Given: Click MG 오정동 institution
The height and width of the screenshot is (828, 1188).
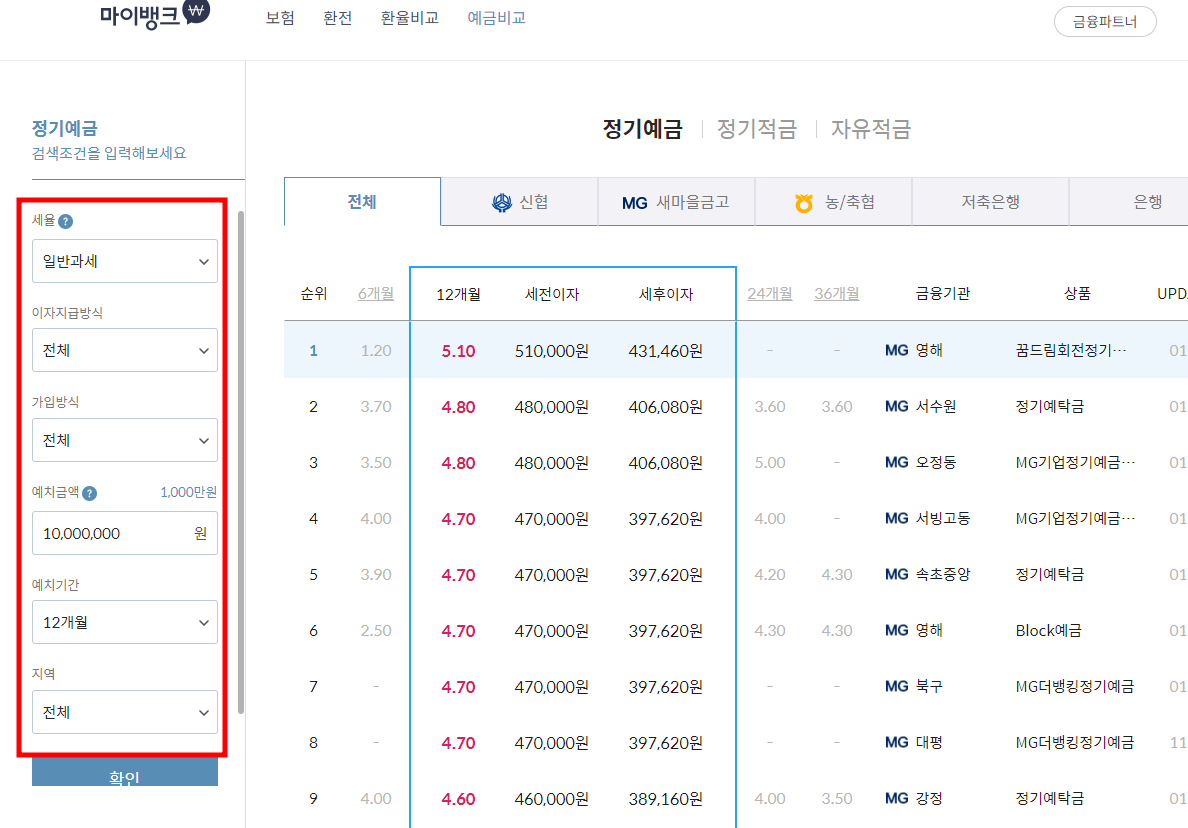Looking at the screenshot, I should [921, 463].
